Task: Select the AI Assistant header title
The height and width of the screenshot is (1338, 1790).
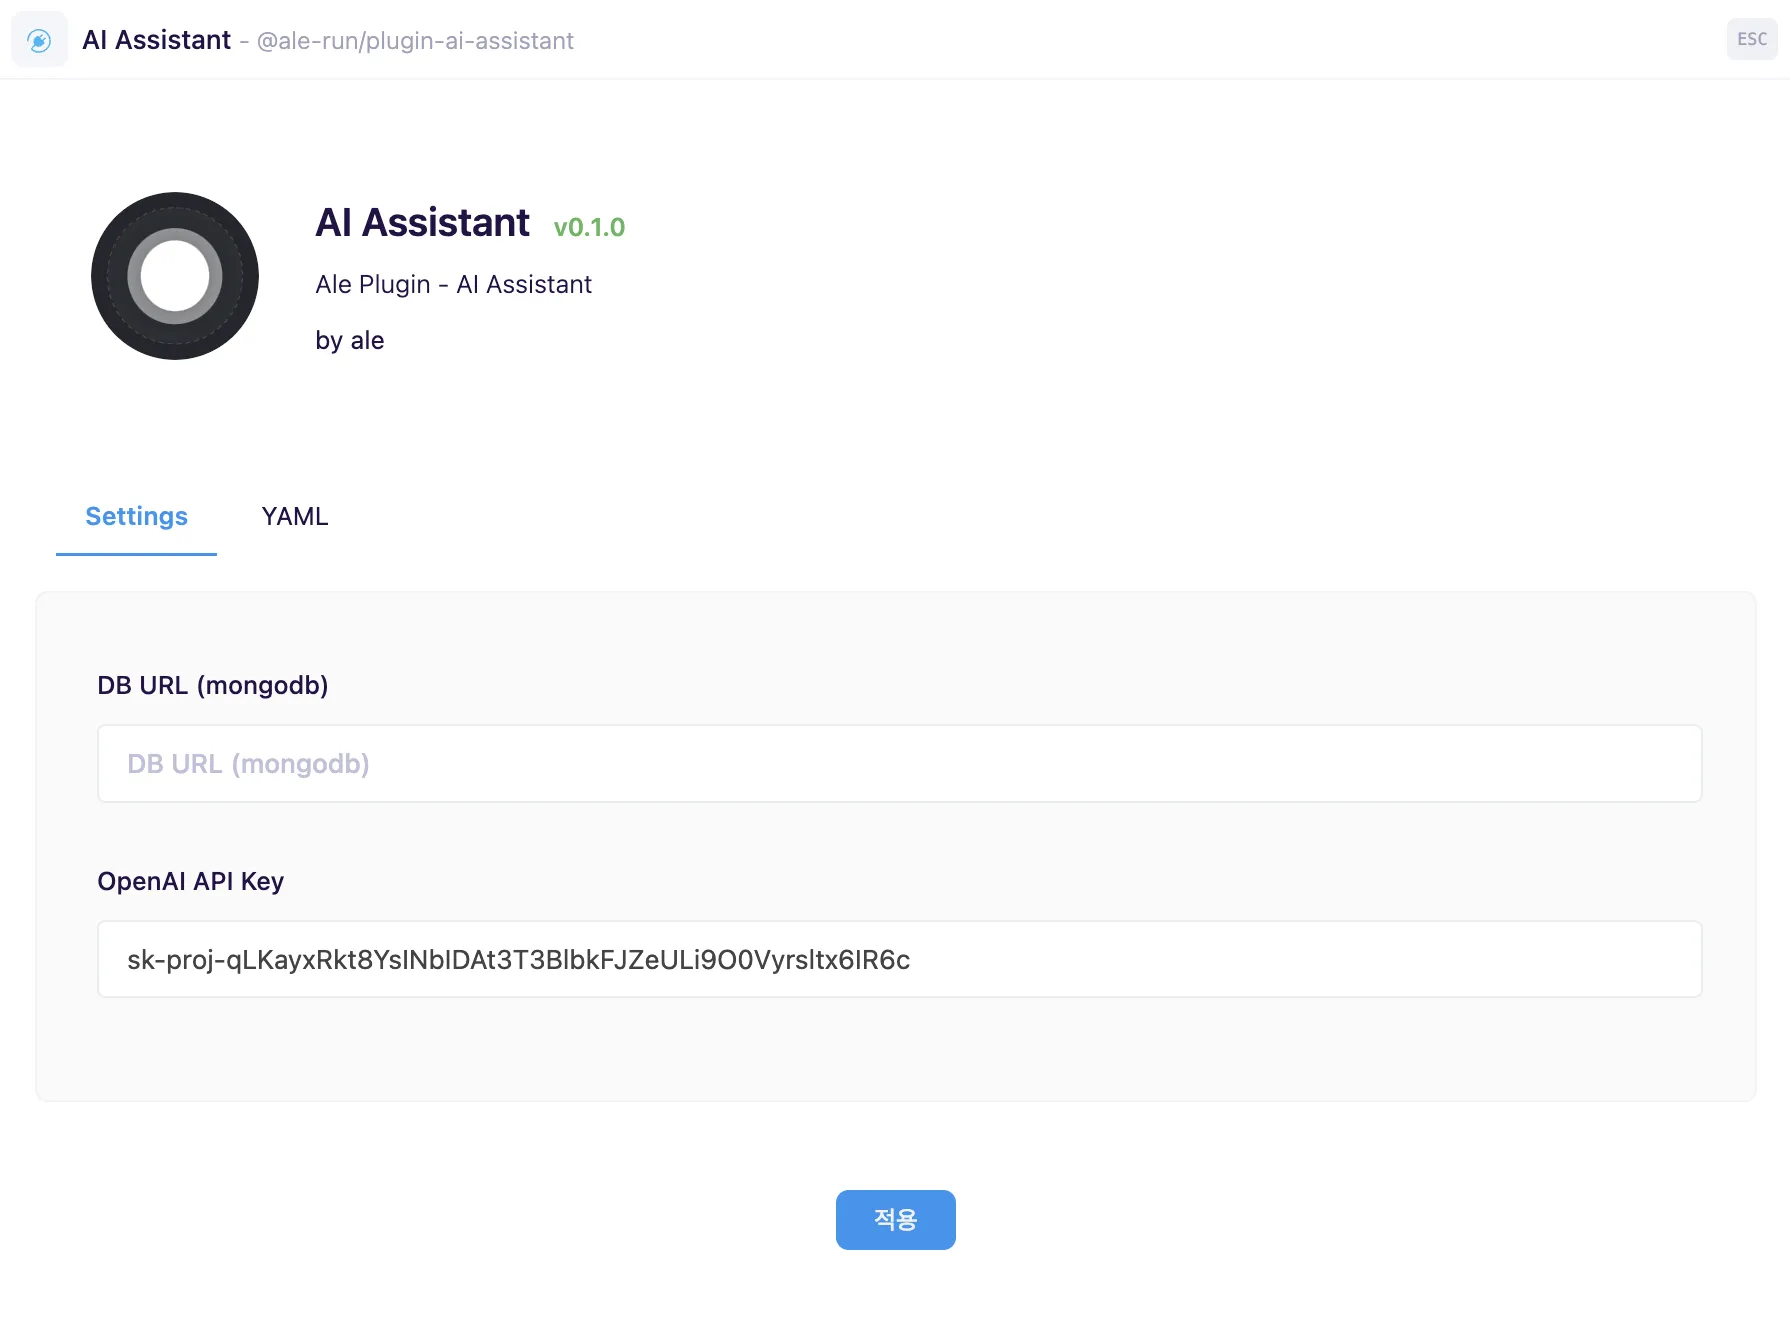Action: point(156,40)
